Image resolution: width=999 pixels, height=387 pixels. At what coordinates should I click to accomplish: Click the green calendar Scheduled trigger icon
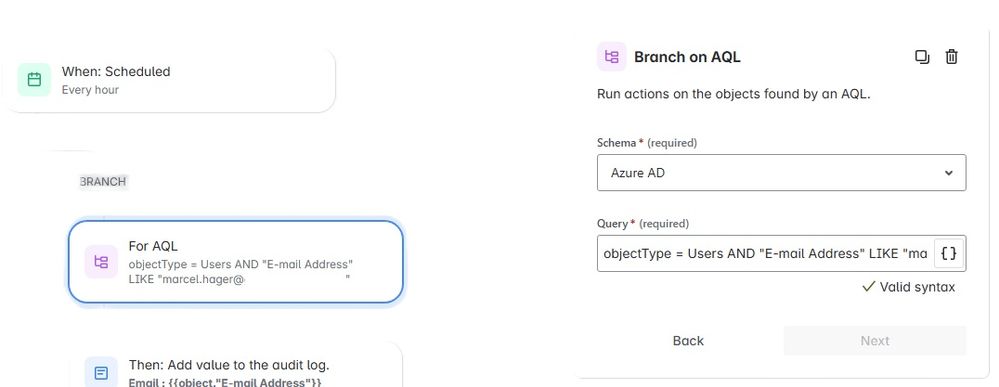tap(34, 80)
